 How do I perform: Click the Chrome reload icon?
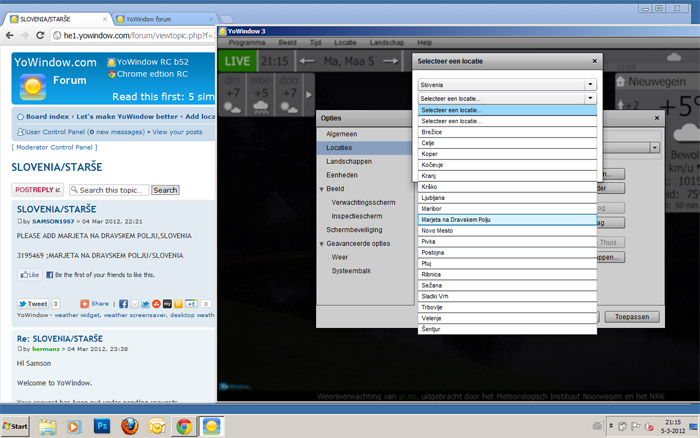tap(40, 35)
